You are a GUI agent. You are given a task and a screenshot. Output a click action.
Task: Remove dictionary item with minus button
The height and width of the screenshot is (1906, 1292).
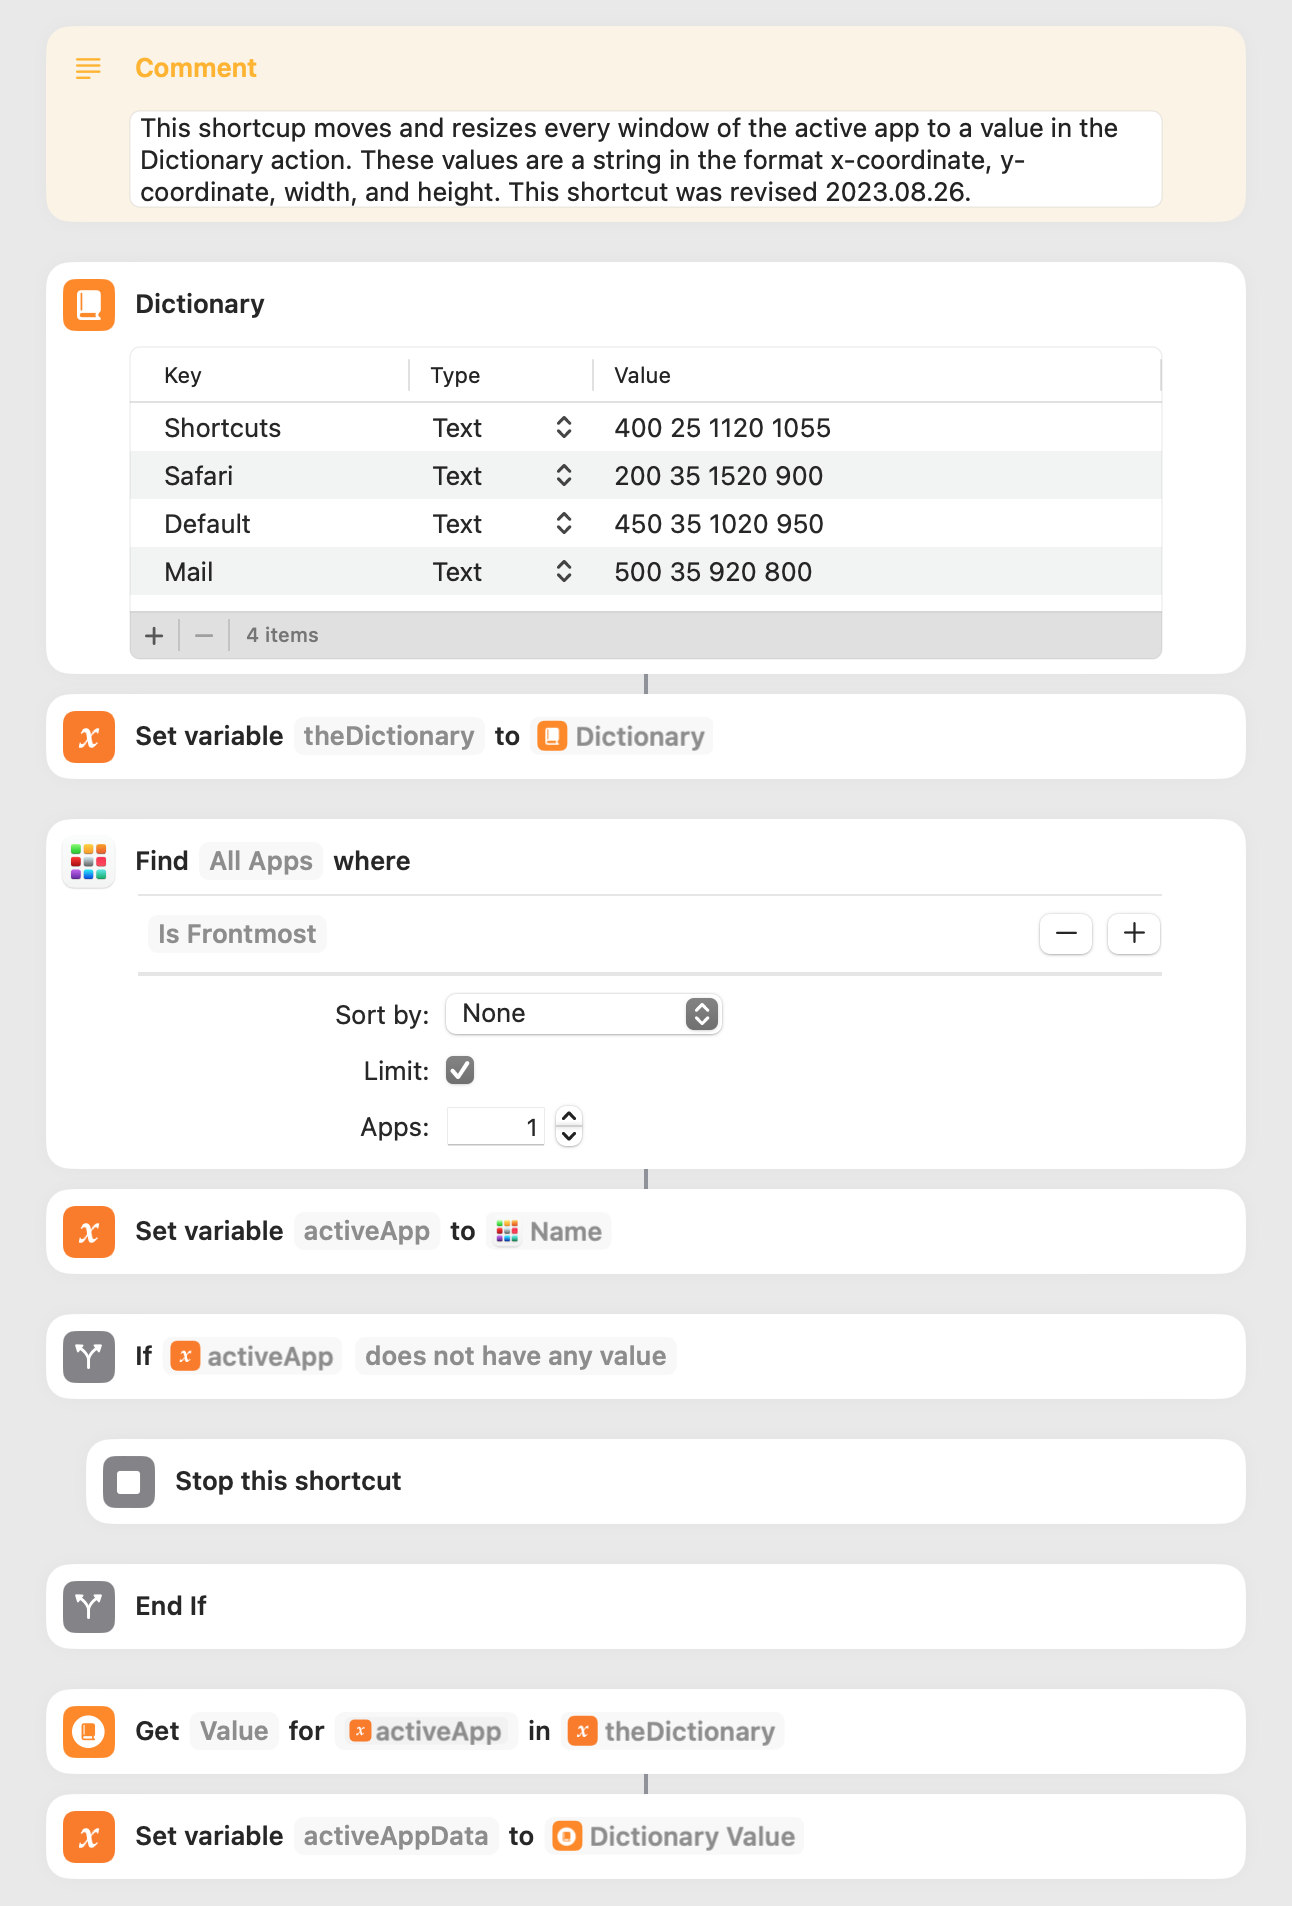(204, 636)
